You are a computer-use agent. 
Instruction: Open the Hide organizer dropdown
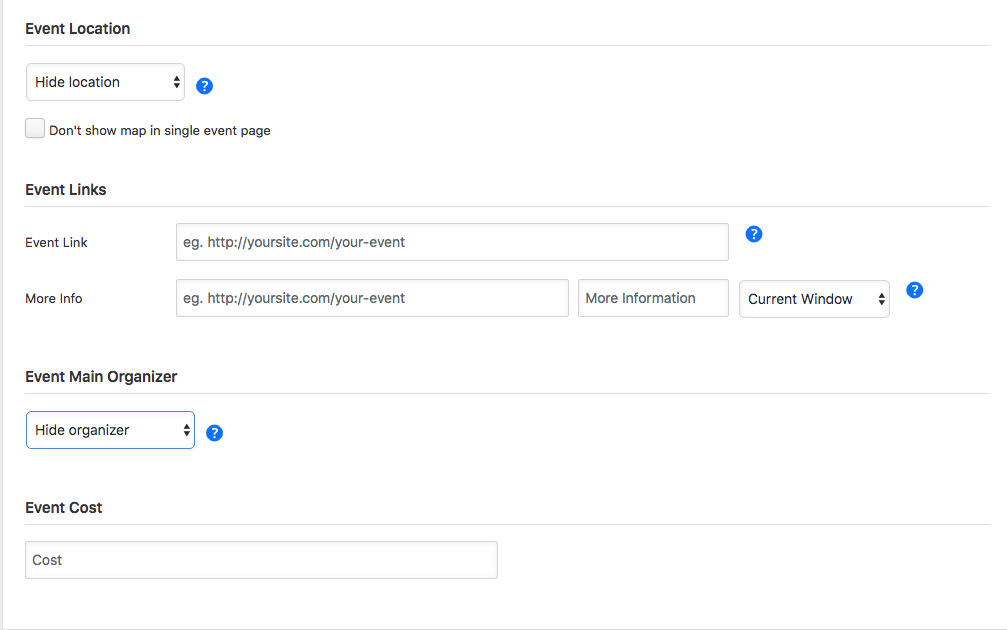[110, 430]
